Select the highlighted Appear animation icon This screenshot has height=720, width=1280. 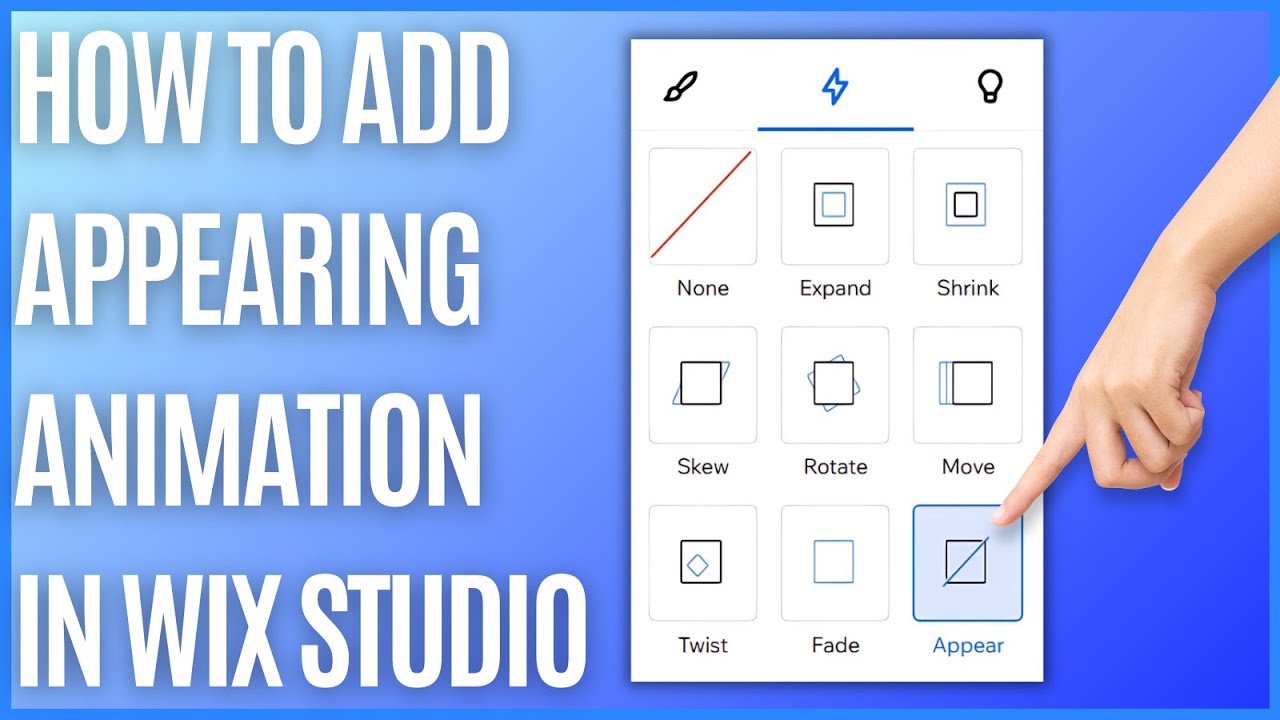[x=967, y=563]
